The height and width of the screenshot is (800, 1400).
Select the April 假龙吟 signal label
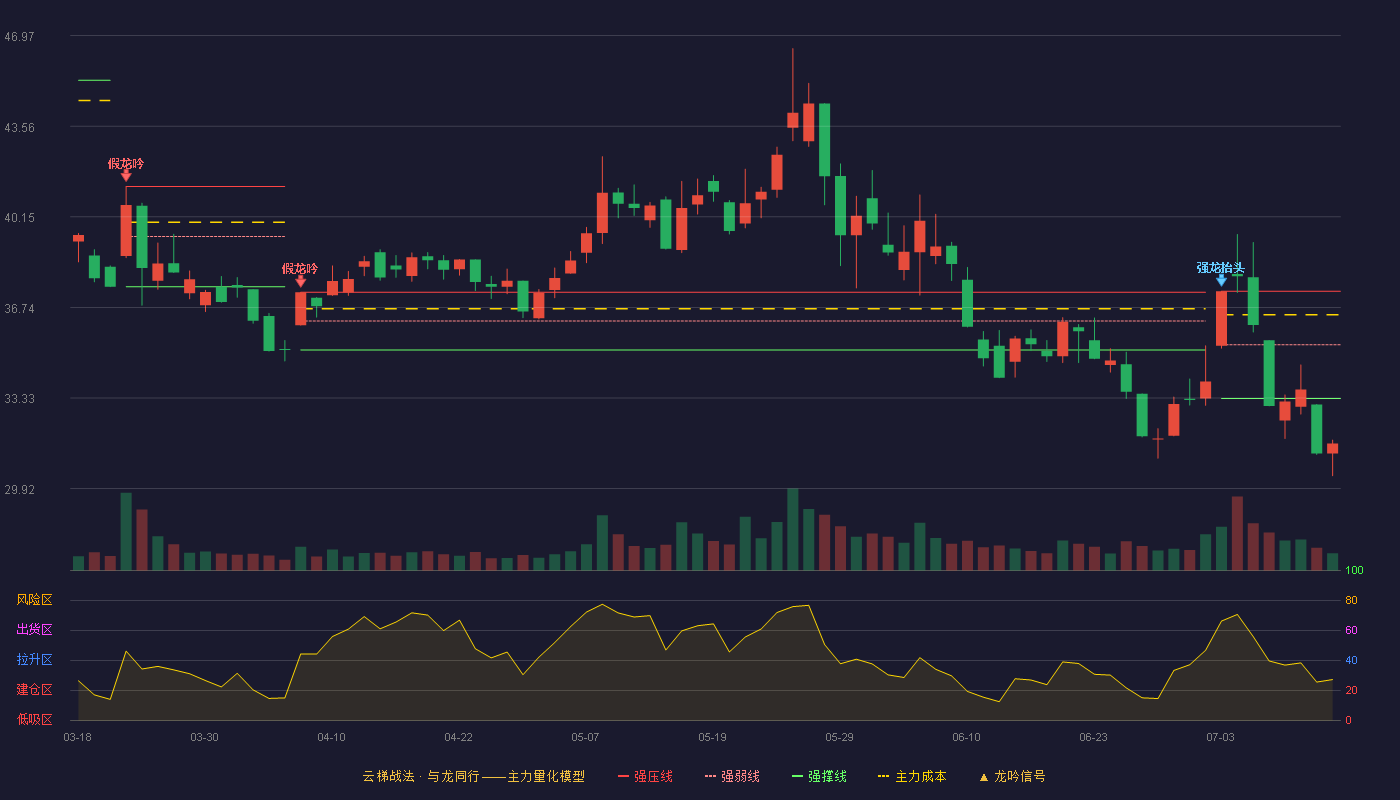[300, 268]
